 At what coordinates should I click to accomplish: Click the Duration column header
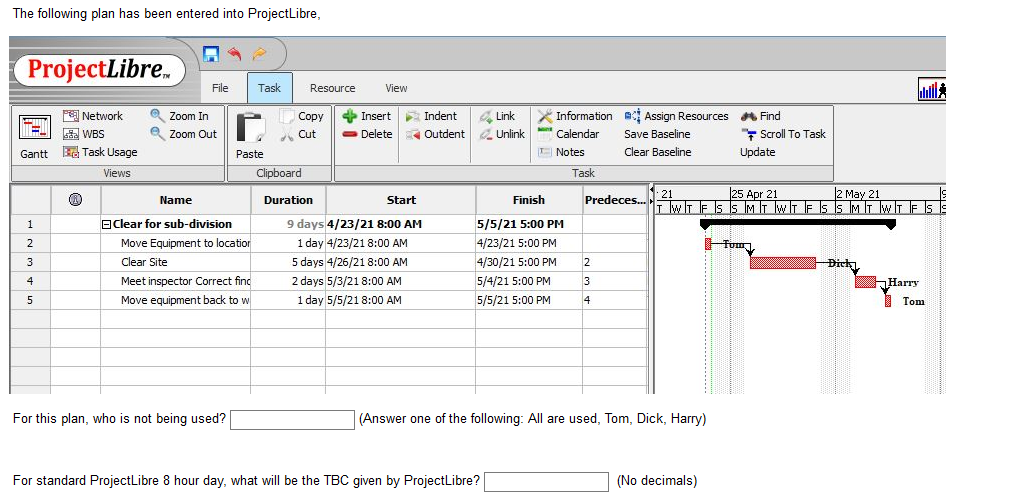coord(288,199)
